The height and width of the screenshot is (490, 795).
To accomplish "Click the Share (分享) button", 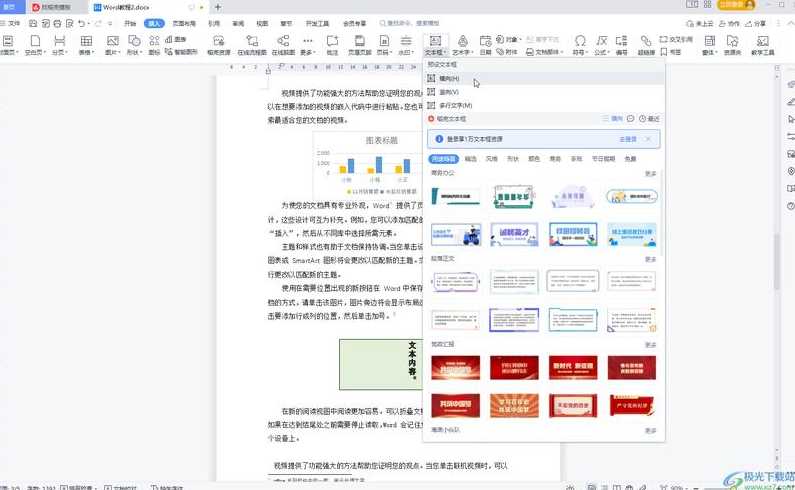I will pos(755,23).
